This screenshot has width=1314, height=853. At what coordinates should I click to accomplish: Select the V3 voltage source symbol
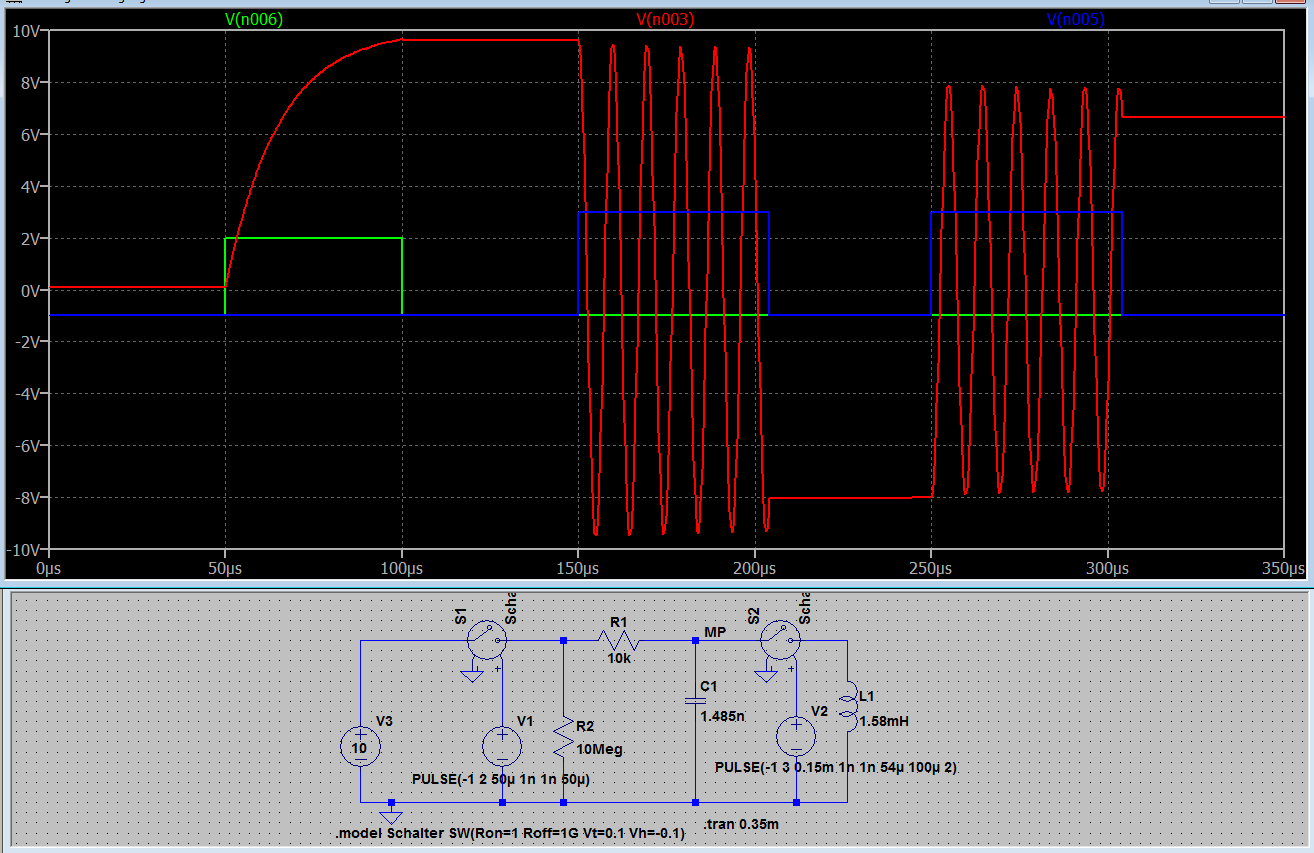click(360, 746)
